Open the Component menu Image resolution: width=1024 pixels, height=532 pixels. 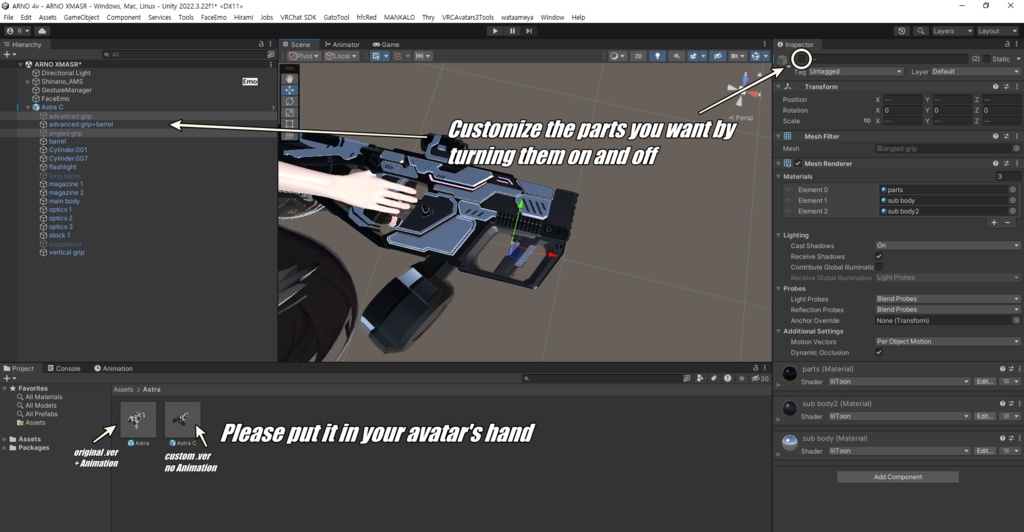(123, 18)
